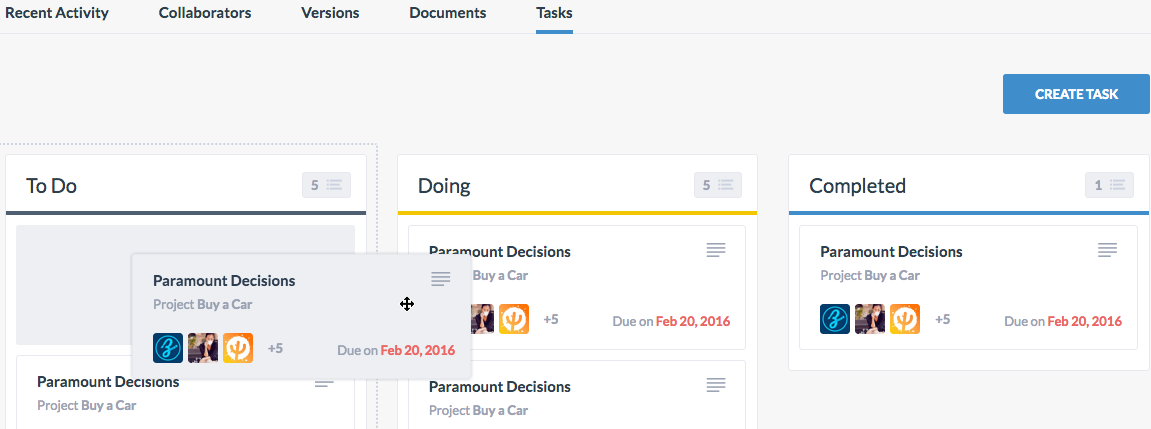The width and height of the screenshot is (1151, 429).
Task: Open the Documents tab
Action: coord(448,12)
